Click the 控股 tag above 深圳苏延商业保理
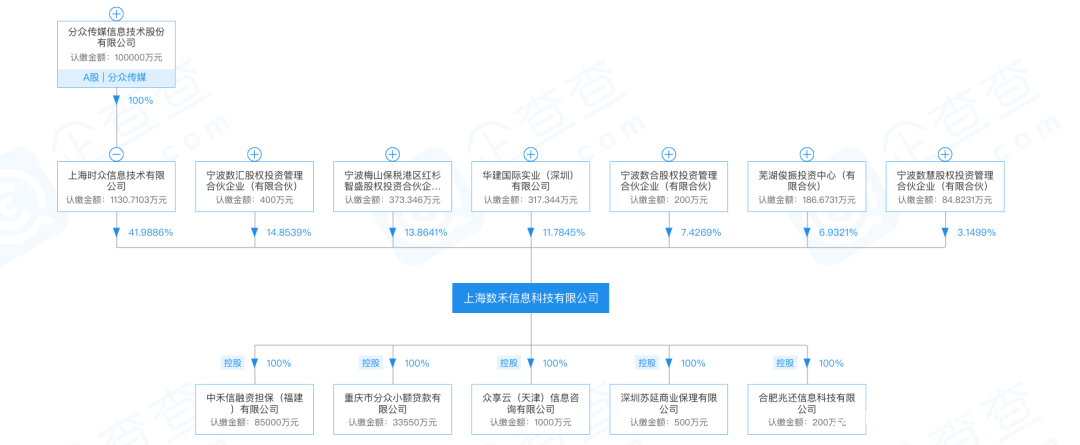Screen dimensions: 1080x445 (x=647, y=363)
